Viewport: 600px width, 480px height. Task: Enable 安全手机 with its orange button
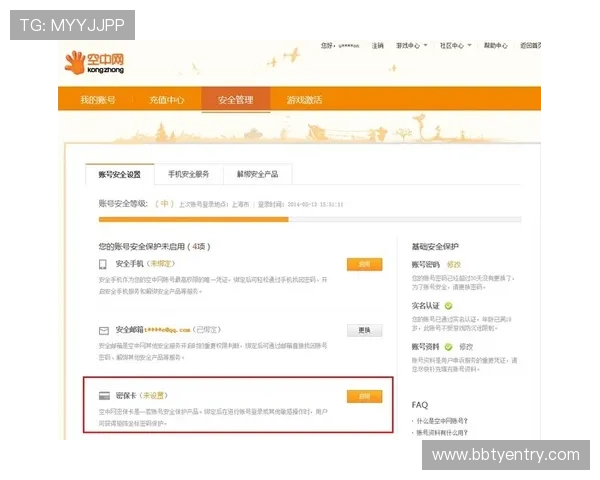[365, 264]
